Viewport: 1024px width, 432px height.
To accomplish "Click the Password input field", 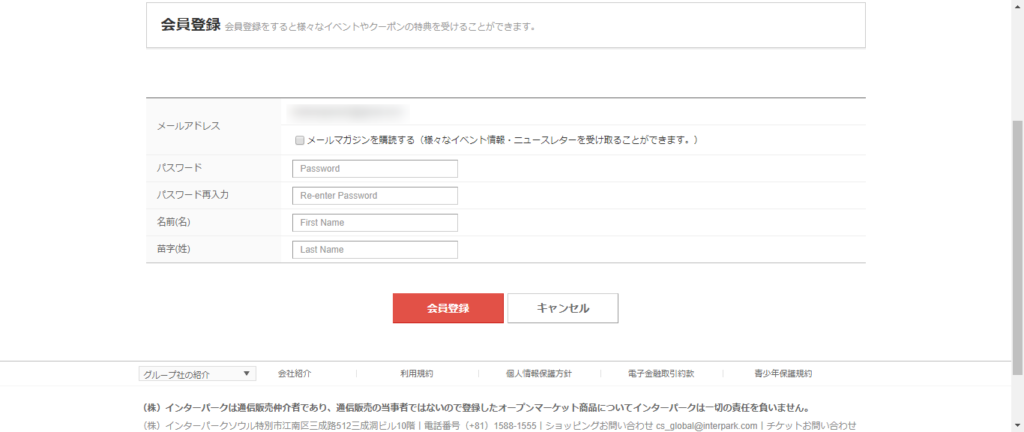I will click(x=374, y=169).
